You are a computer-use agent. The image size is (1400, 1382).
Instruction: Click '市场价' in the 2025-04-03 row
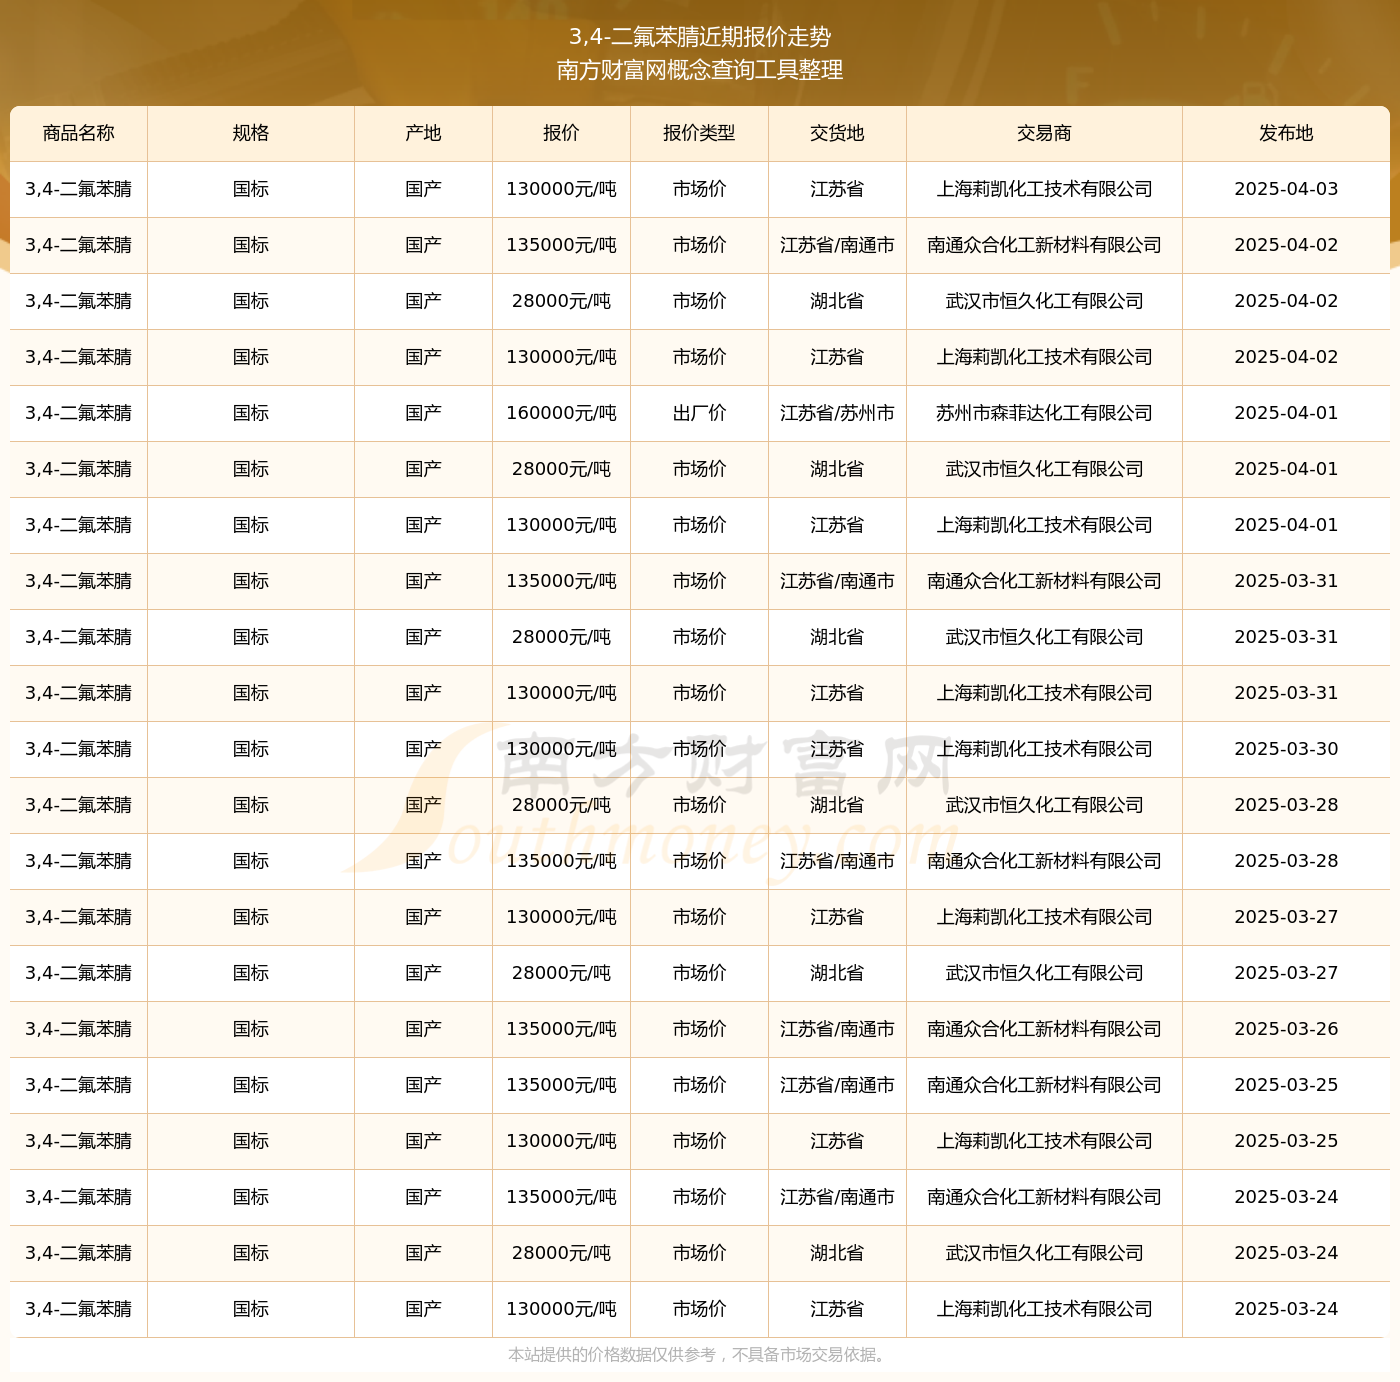tap(699, 189)
